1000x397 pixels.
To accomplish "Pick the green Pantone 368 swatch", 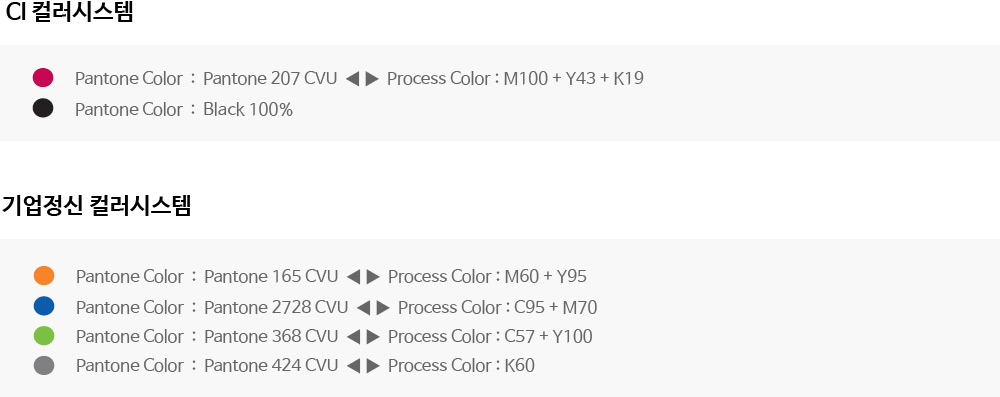I will point(44,336).
